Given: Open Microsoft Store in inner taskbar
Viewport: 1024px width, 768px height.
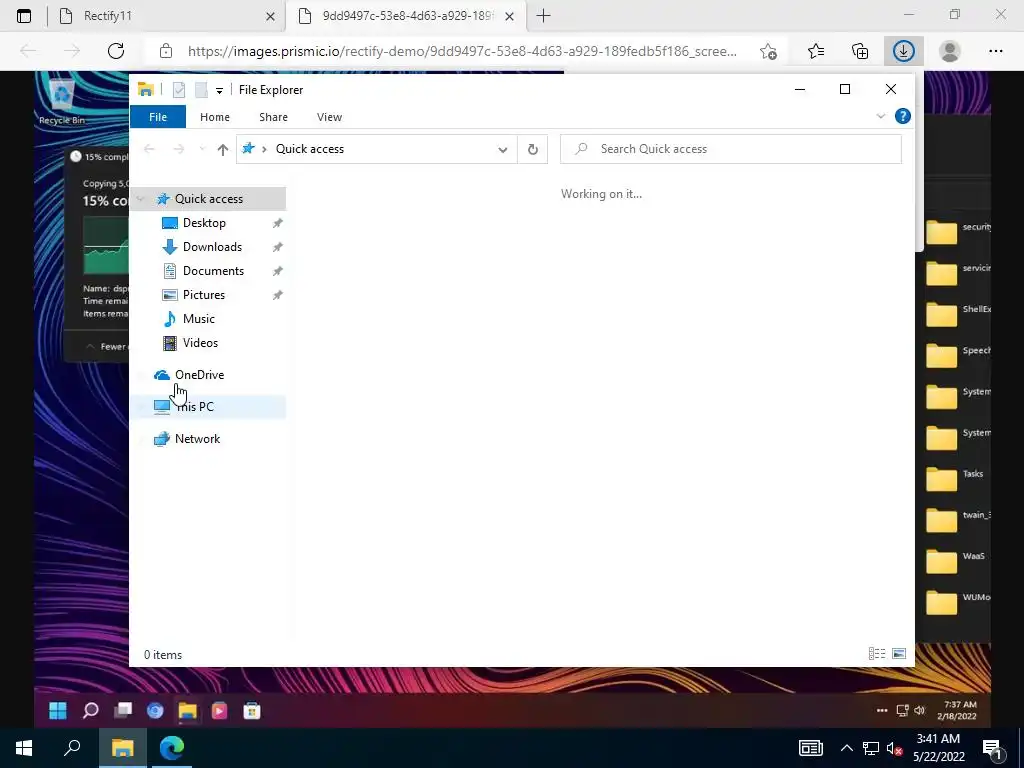Looking at the screenshot, I should pos(252,711).
